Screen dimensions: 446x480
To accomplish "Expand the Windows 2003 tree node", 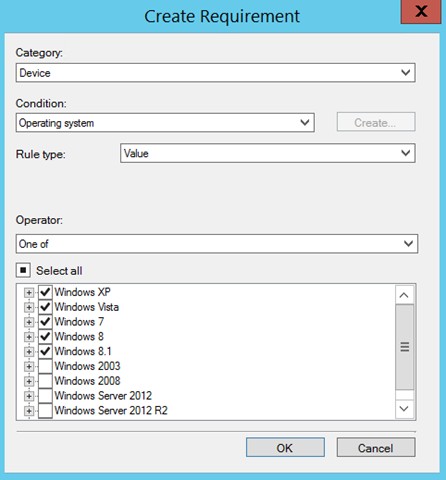I will pyautogui.click(x=29, y=366).
